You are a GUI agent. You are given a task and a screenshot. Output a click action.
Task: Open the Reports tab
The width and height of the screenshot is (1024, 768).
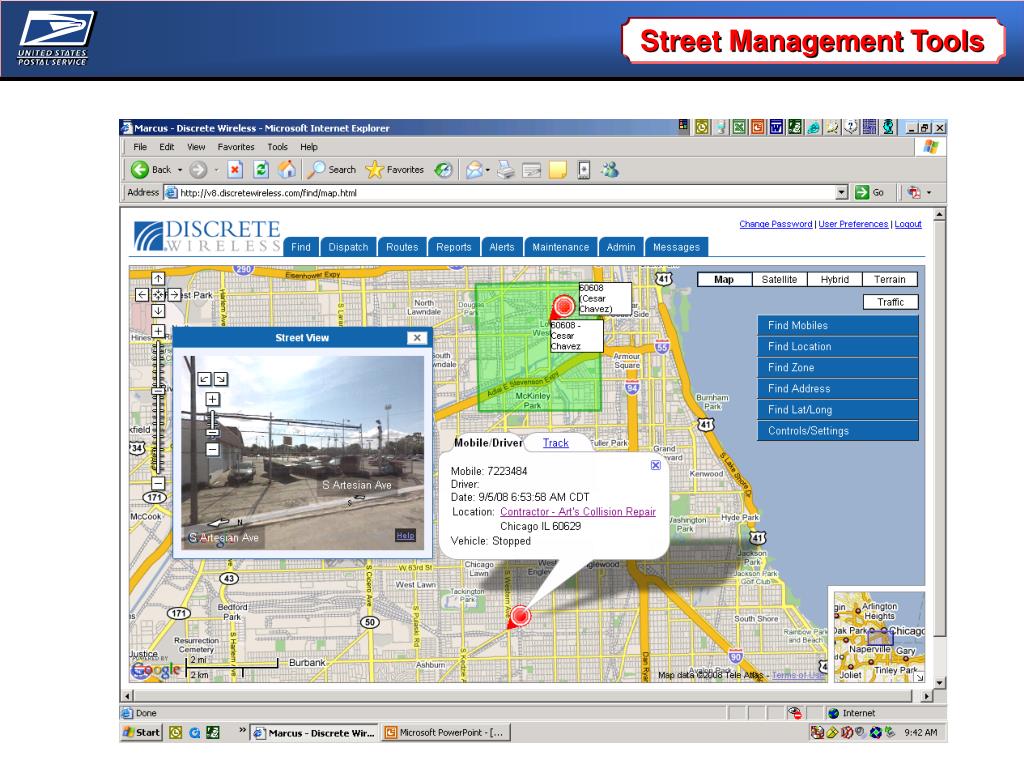click(454, 247)
